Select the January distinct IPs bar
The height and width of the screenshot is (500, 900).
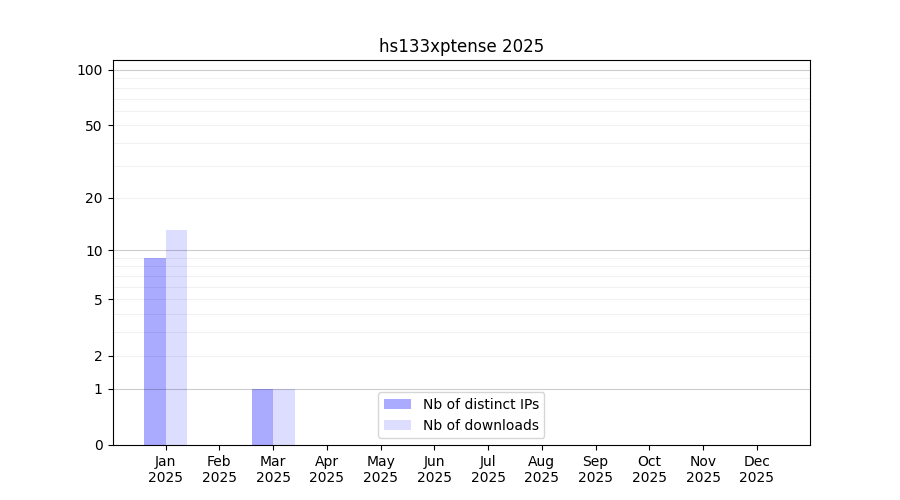click(155, 351)
